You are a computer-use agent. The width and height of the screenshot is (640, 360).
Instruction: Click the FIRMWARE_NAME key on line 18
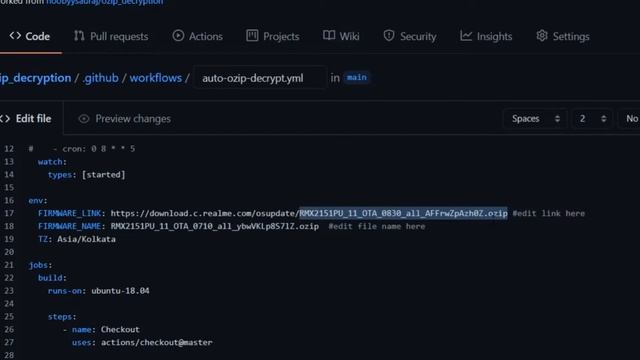pos(69,227)
